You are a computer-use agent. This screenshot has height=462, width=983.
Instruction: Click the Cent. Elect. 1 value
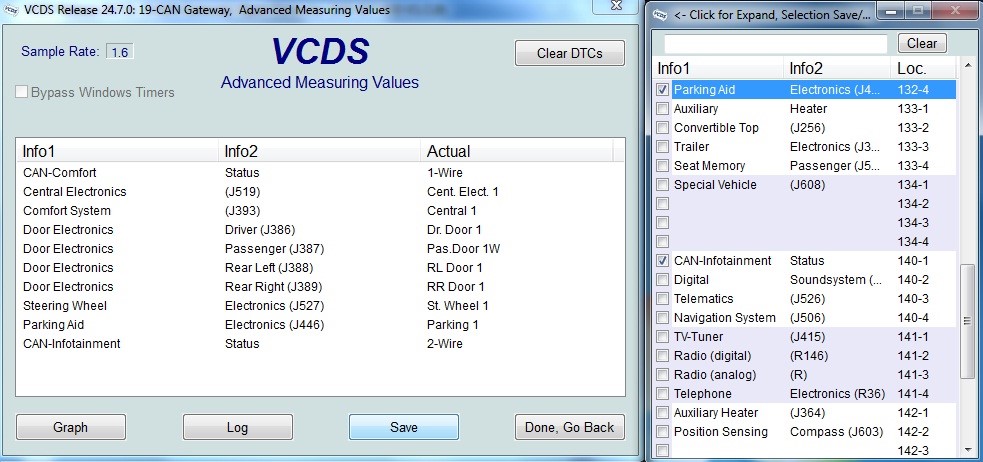[463, 192]
